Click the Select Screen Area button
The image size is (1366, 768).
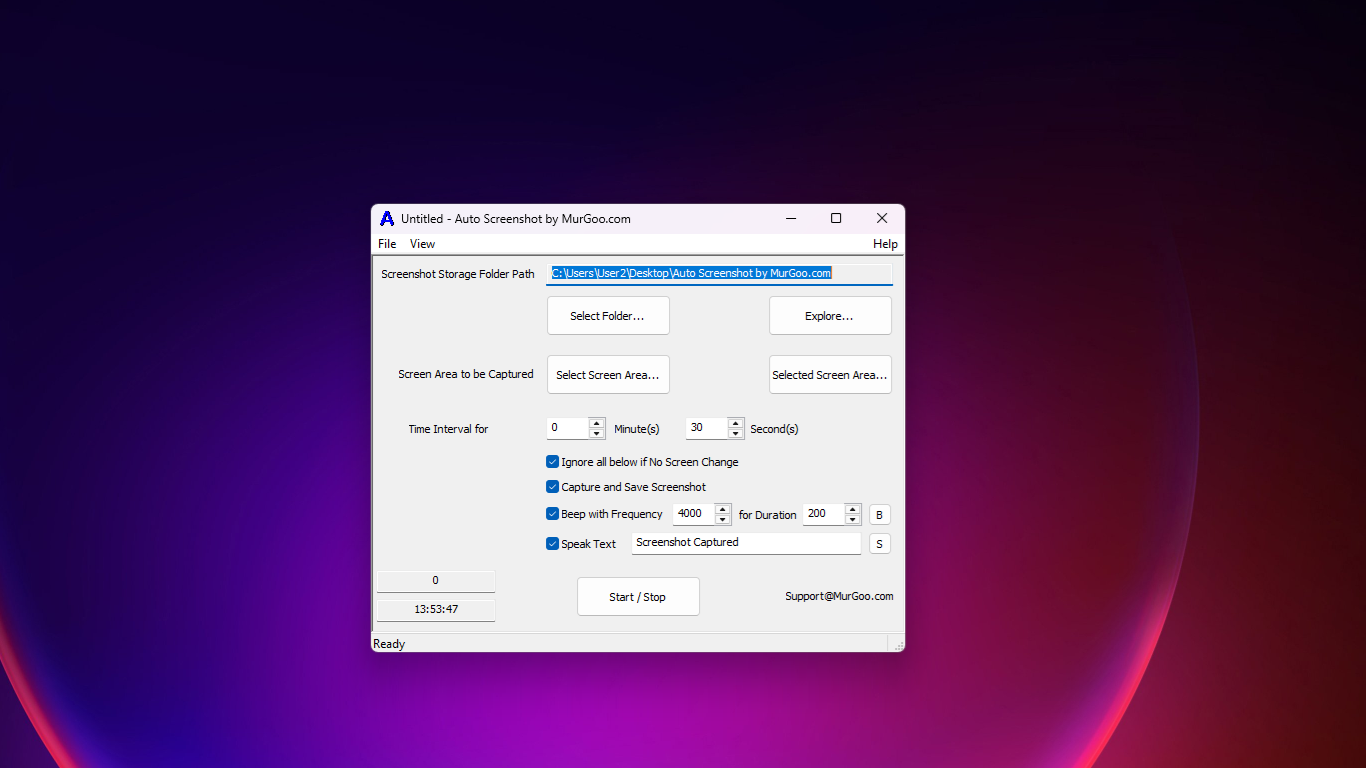point(608,374)
